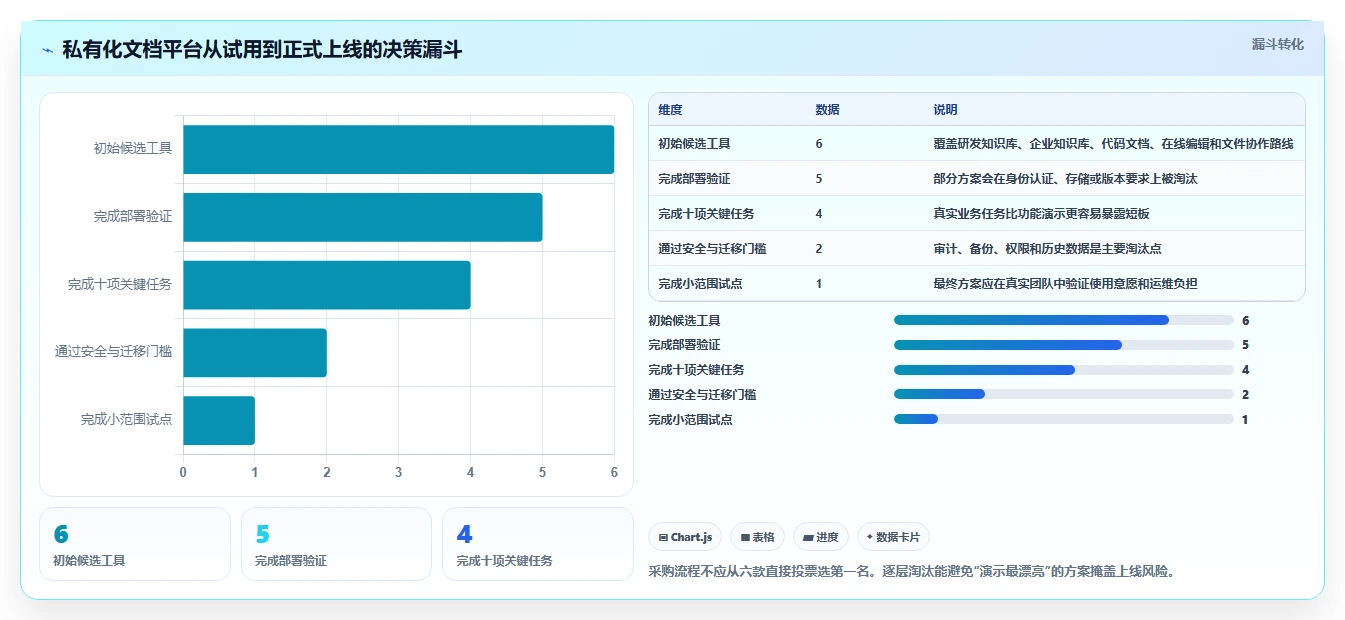Click the table value 6 for 初始候选工具
The width and height of the screenshot is (1345, 620).
(x=819, y=144)
